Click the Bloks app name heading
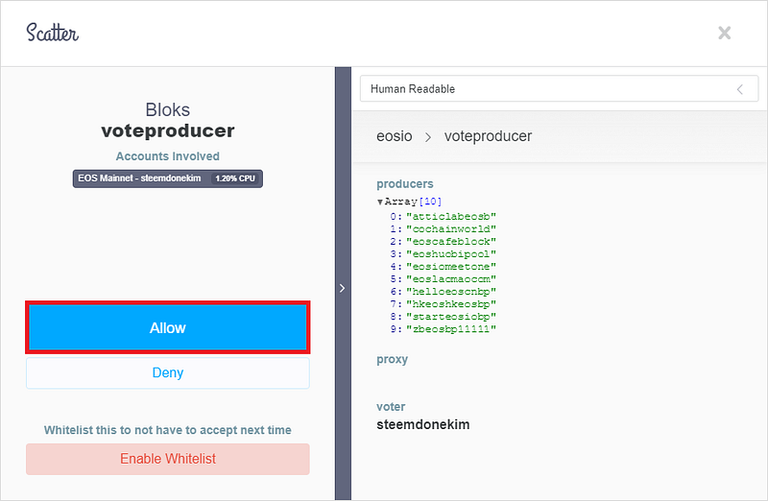768x501 pixels. coord(168,110)
